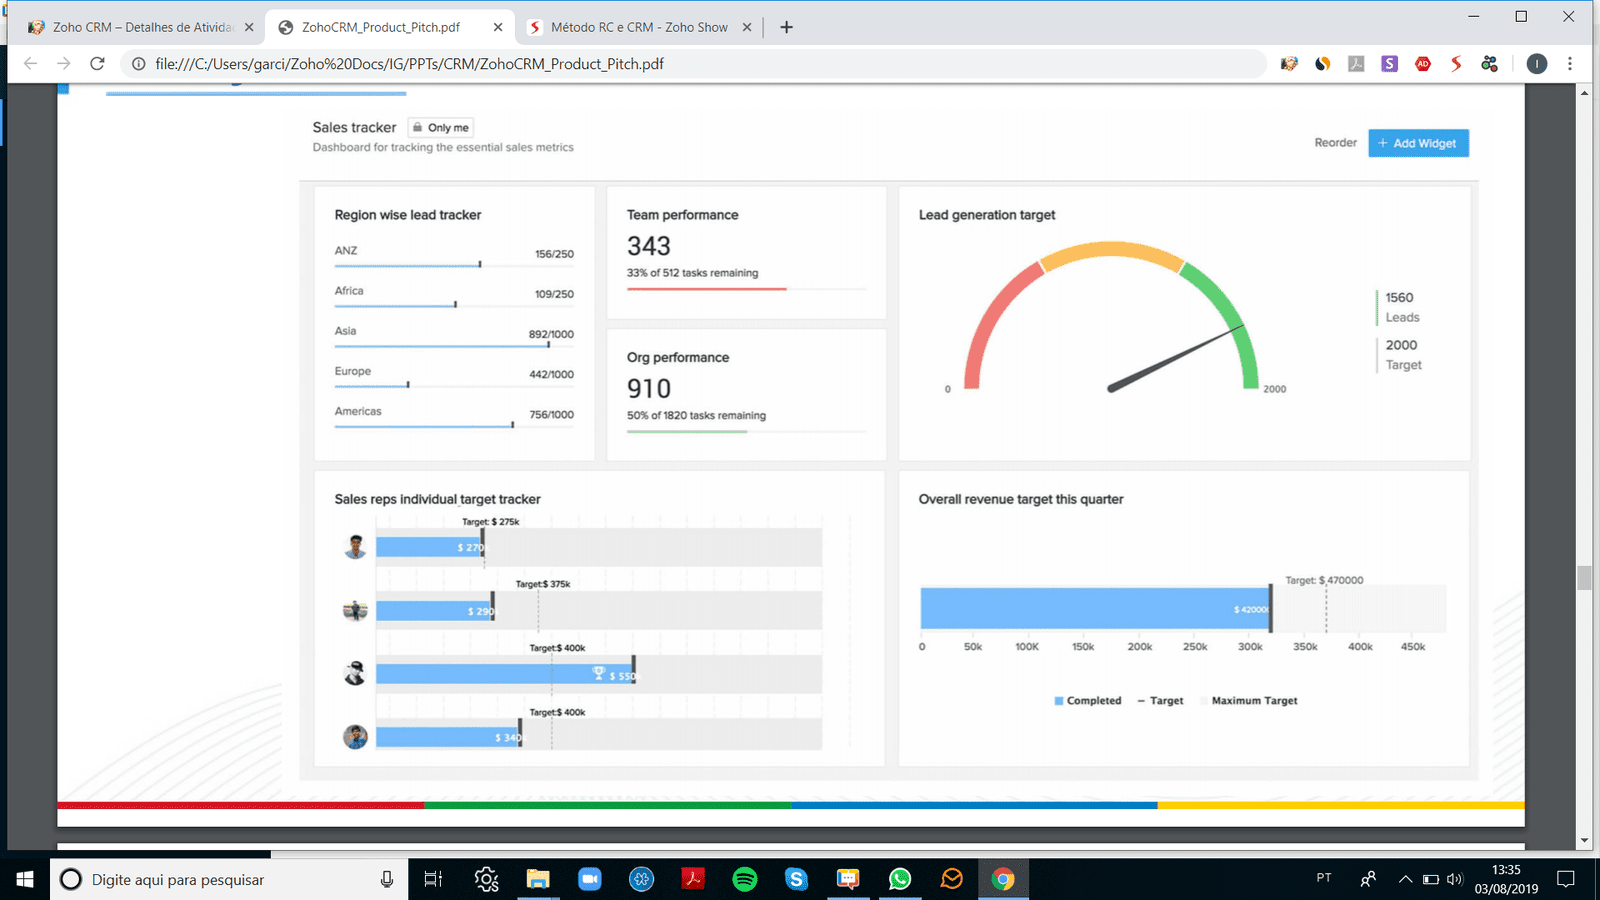Switch to the Zoho CRM Detalhes tab

coord(140,27)
